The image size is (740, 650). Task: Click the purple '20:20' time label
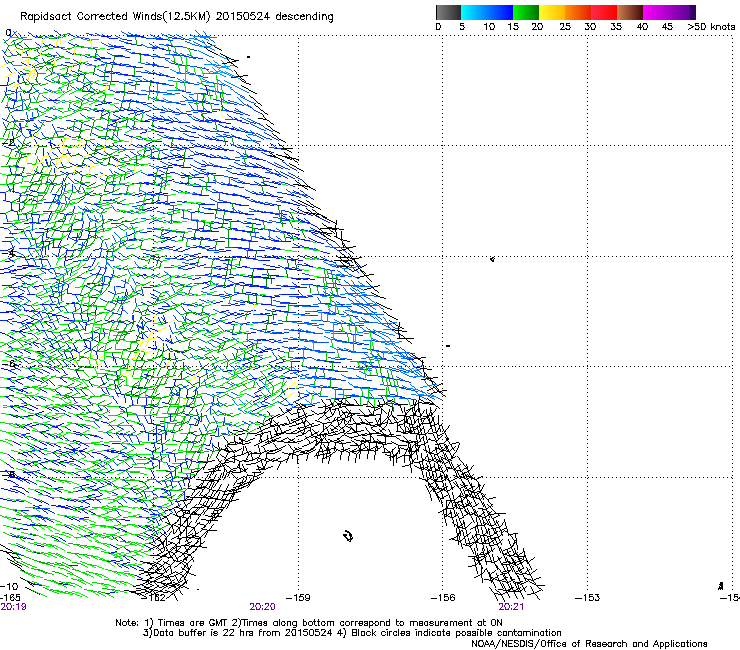coord(262,607)
